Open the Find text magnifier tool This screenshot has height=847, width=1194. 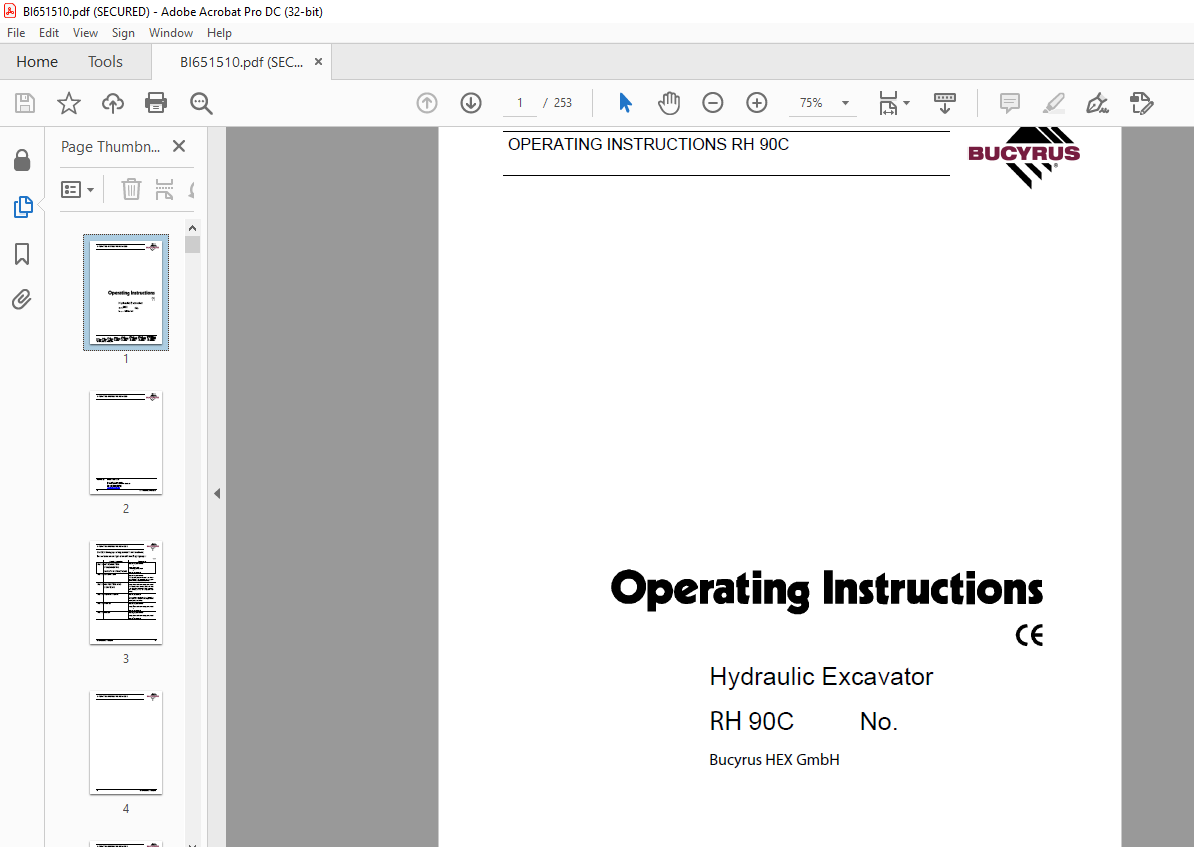(x=201, y=103)
